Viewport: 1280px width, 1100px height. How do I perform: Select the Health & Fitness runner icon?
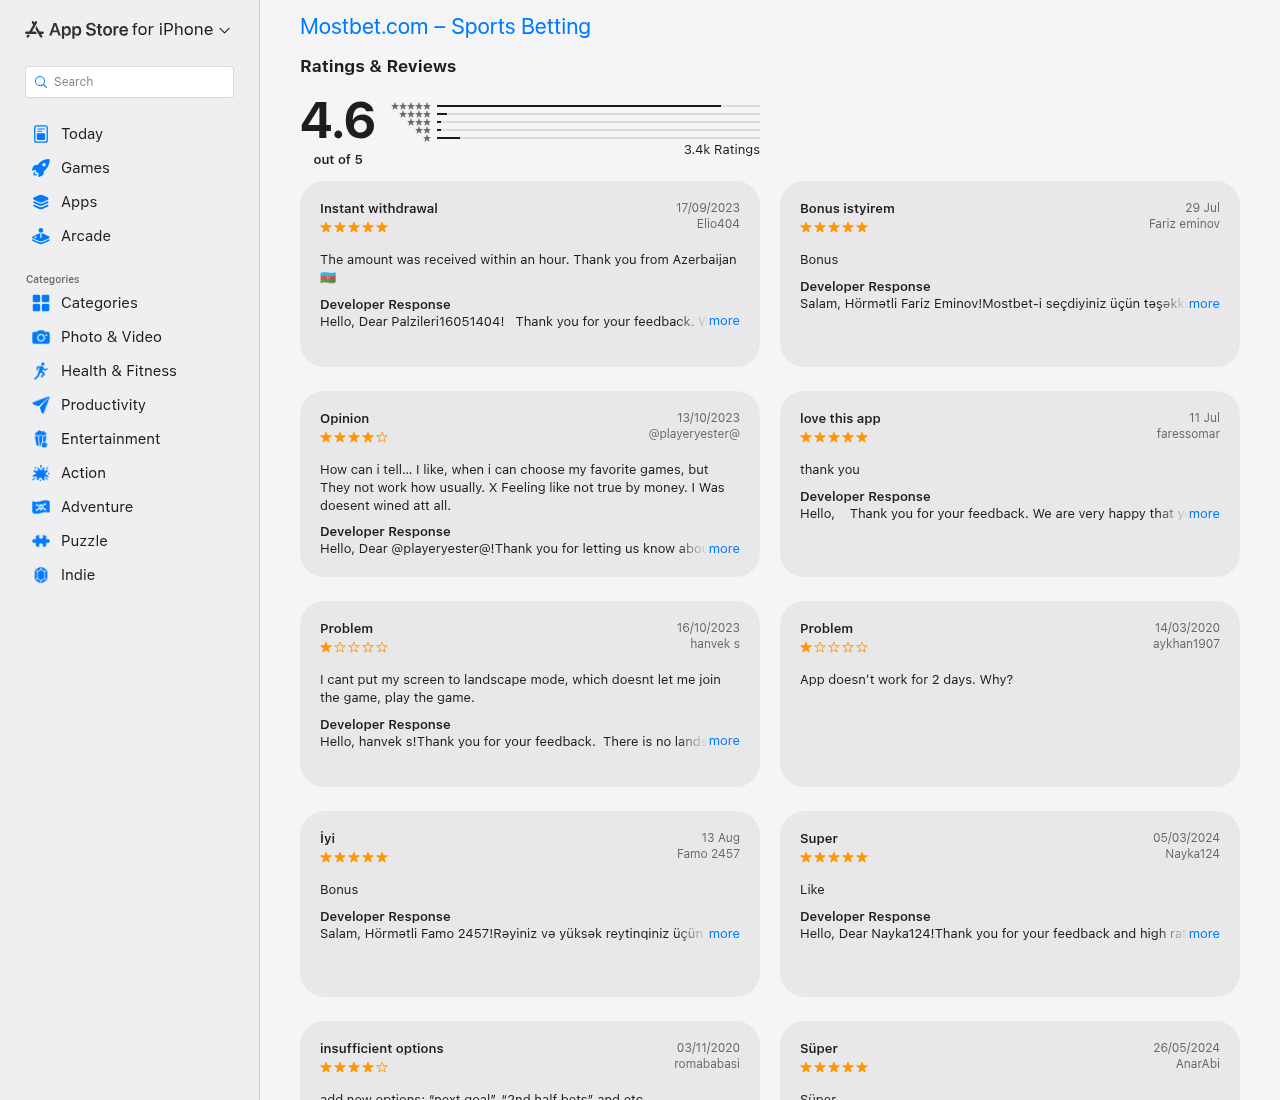click(41, 371)
